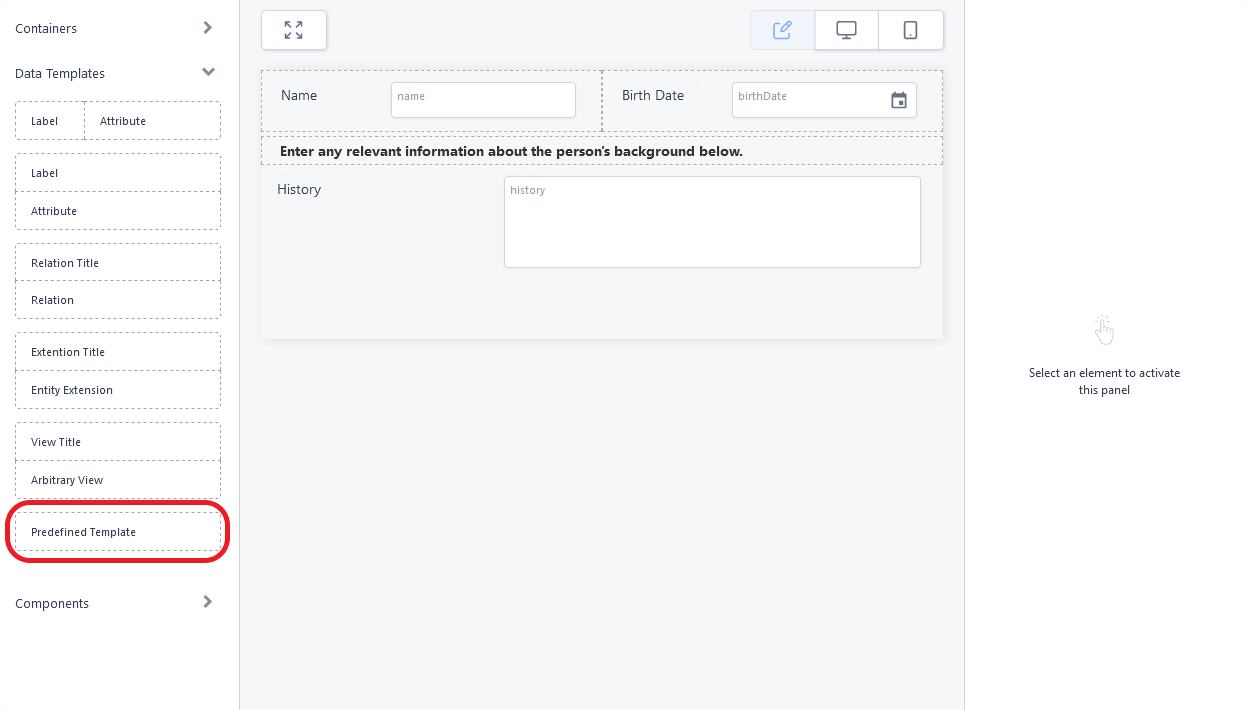Expand the Containers section
Screen dimensions: 1244x710
point(207,28)
